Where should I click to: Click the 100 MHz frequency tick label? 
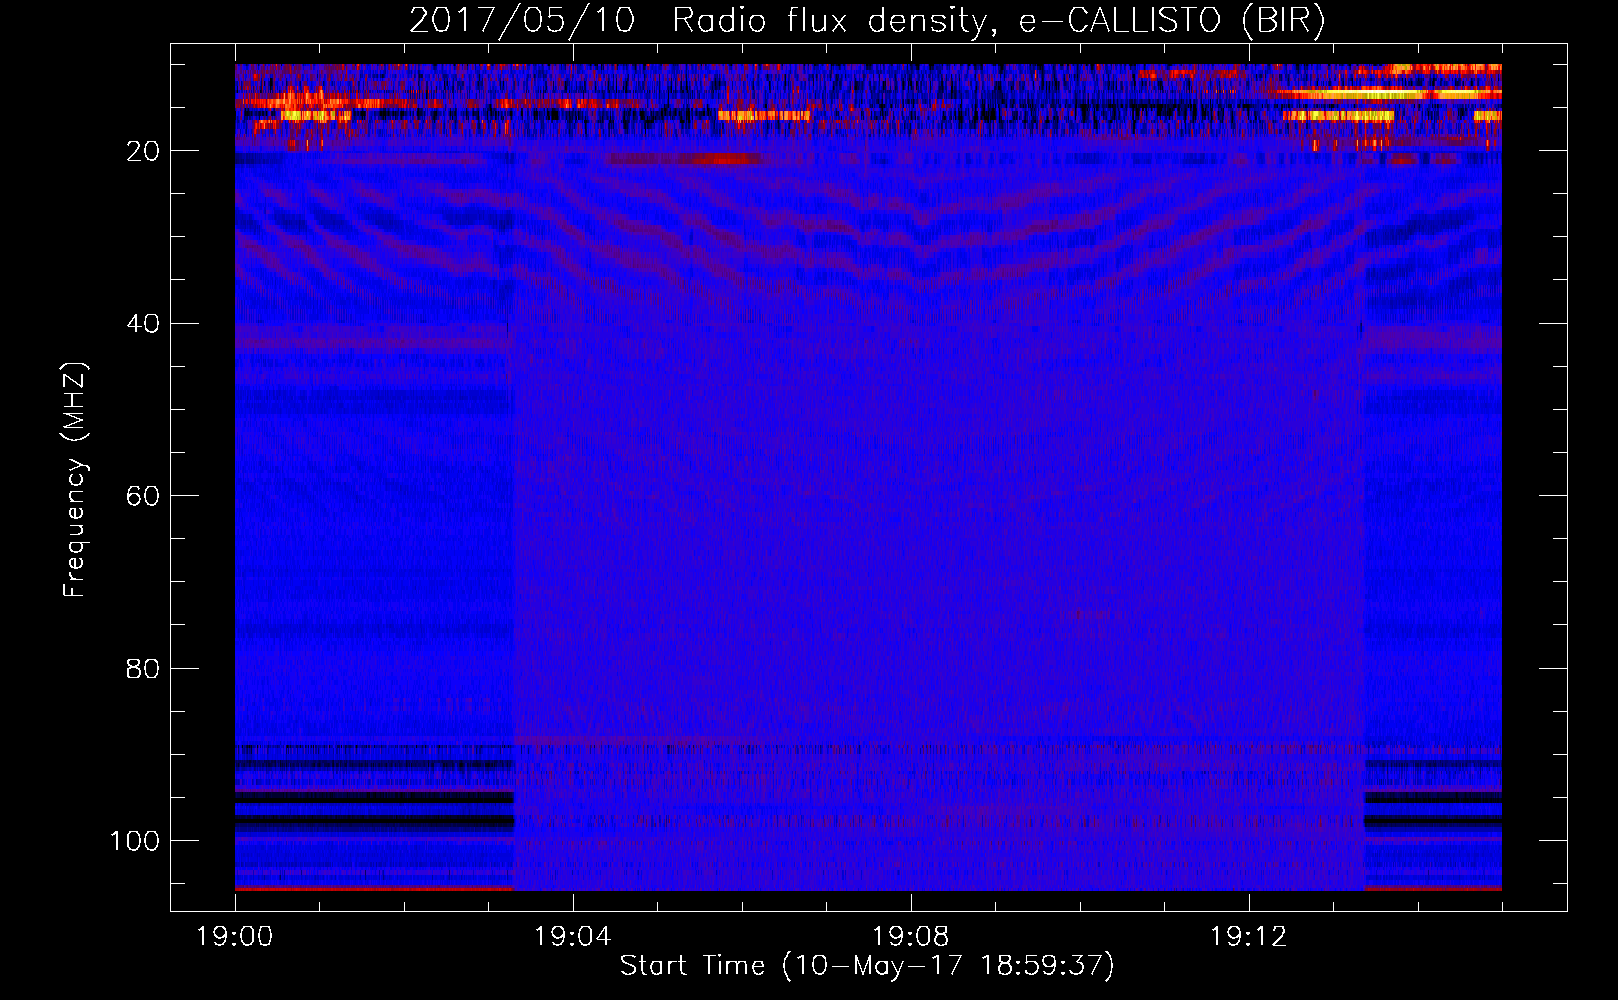click(x=135, y=841)
